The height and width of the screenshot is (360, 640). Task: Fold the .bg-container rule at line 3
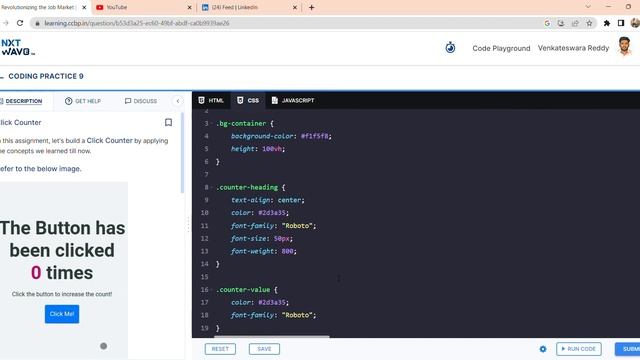(x=212, y=123)
